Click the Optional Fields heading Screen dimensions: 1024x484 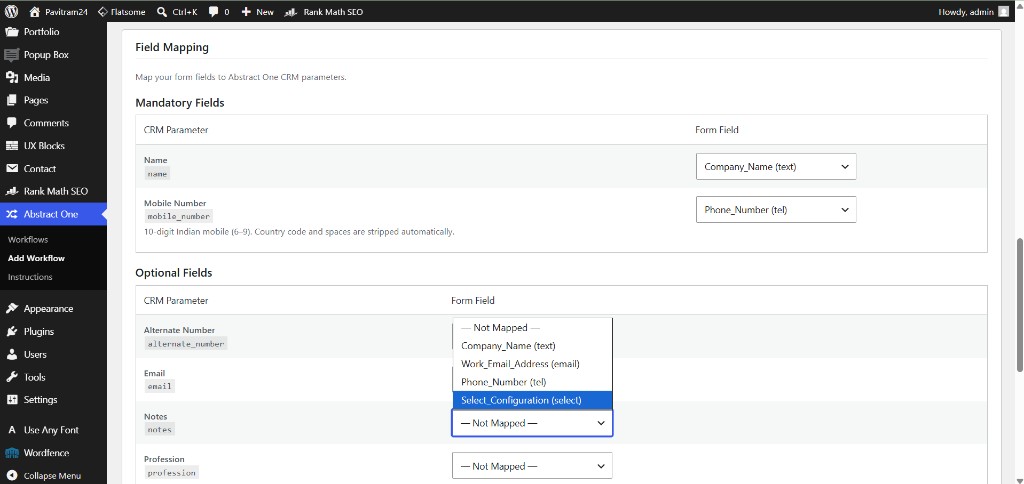pos(174,273)
